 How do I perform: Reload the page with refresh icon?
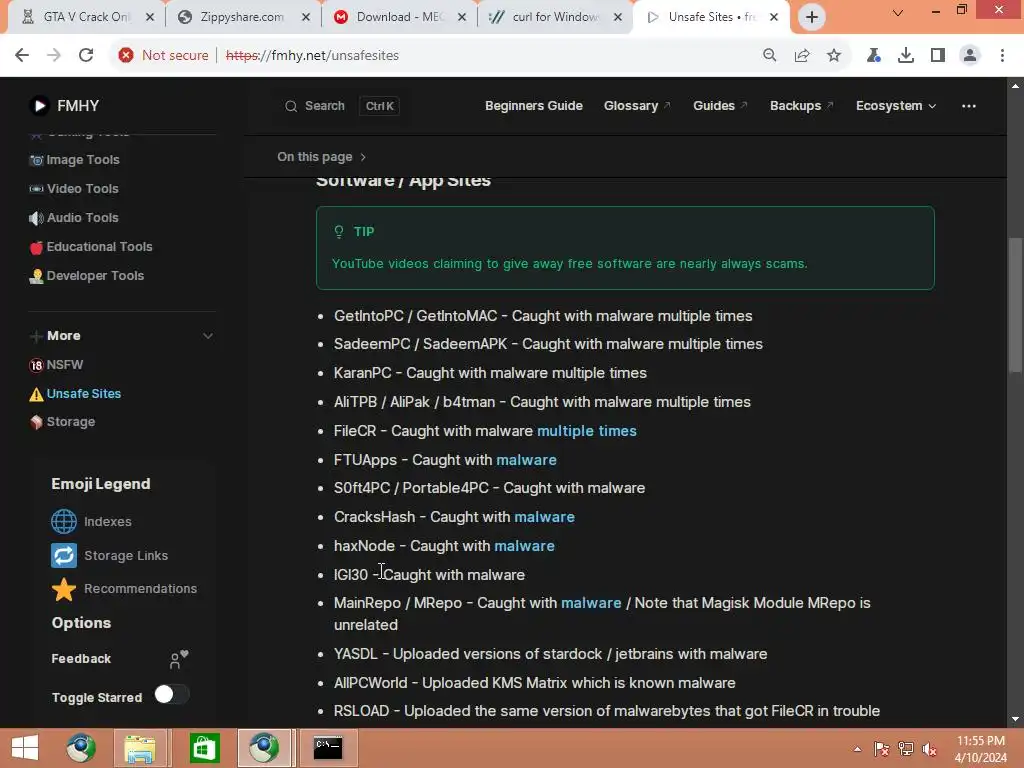[x=86, y=56]
